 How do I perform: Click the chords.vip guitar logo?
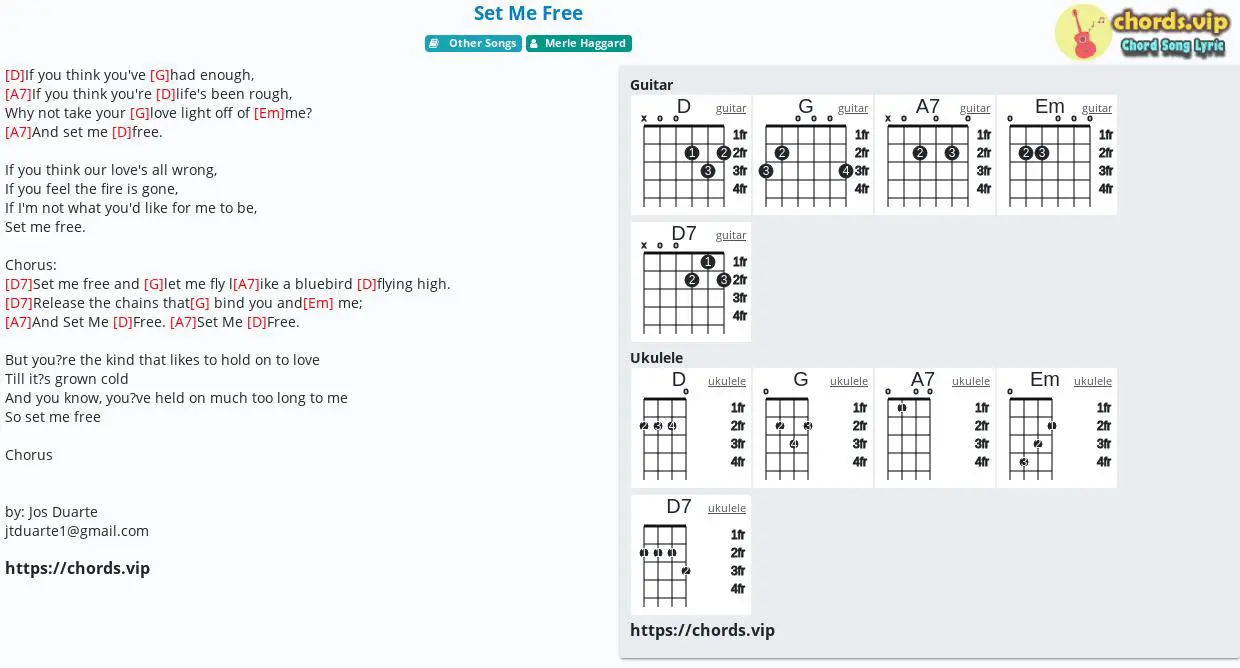1141,32
